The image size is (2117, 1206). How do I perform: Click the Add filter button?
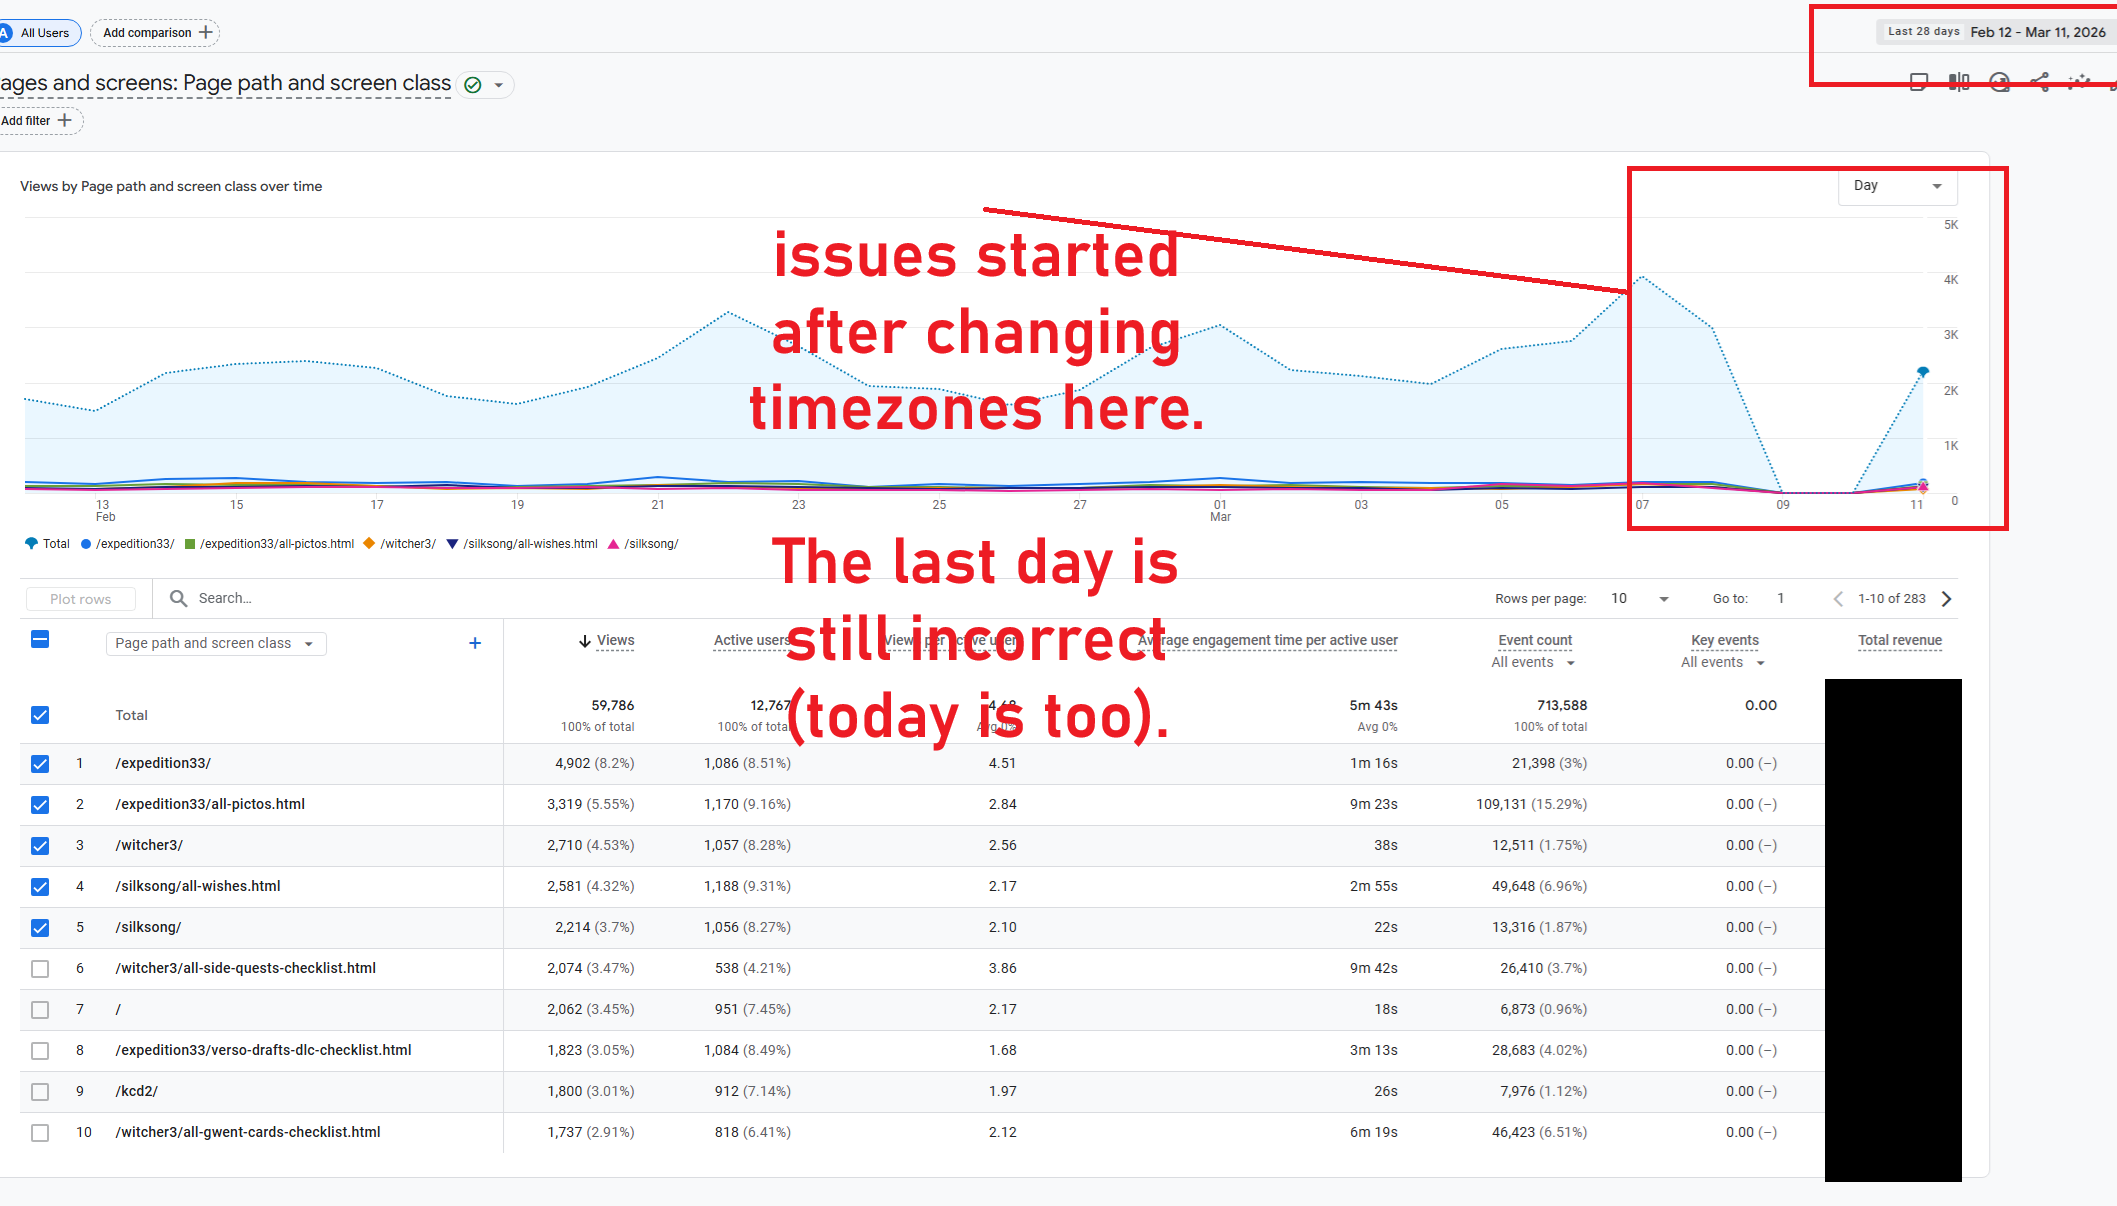(x=37, y=121)
